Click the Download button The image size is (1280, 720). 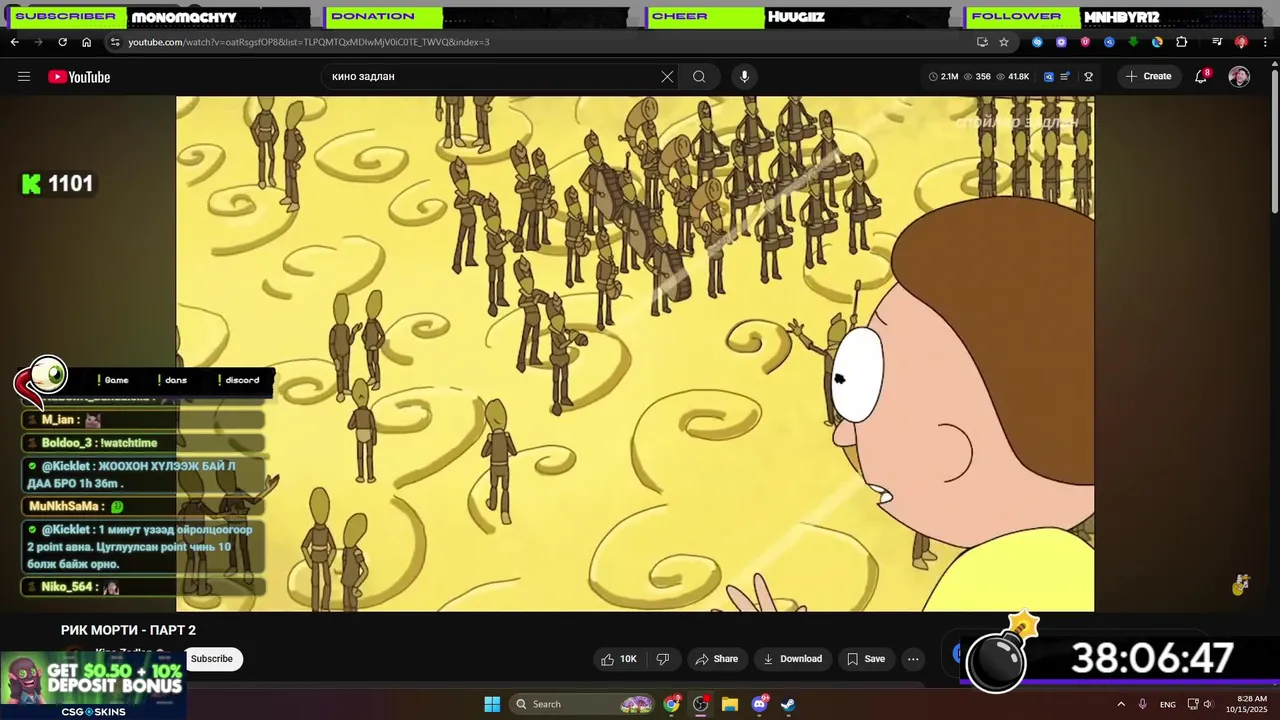[792, 659]
